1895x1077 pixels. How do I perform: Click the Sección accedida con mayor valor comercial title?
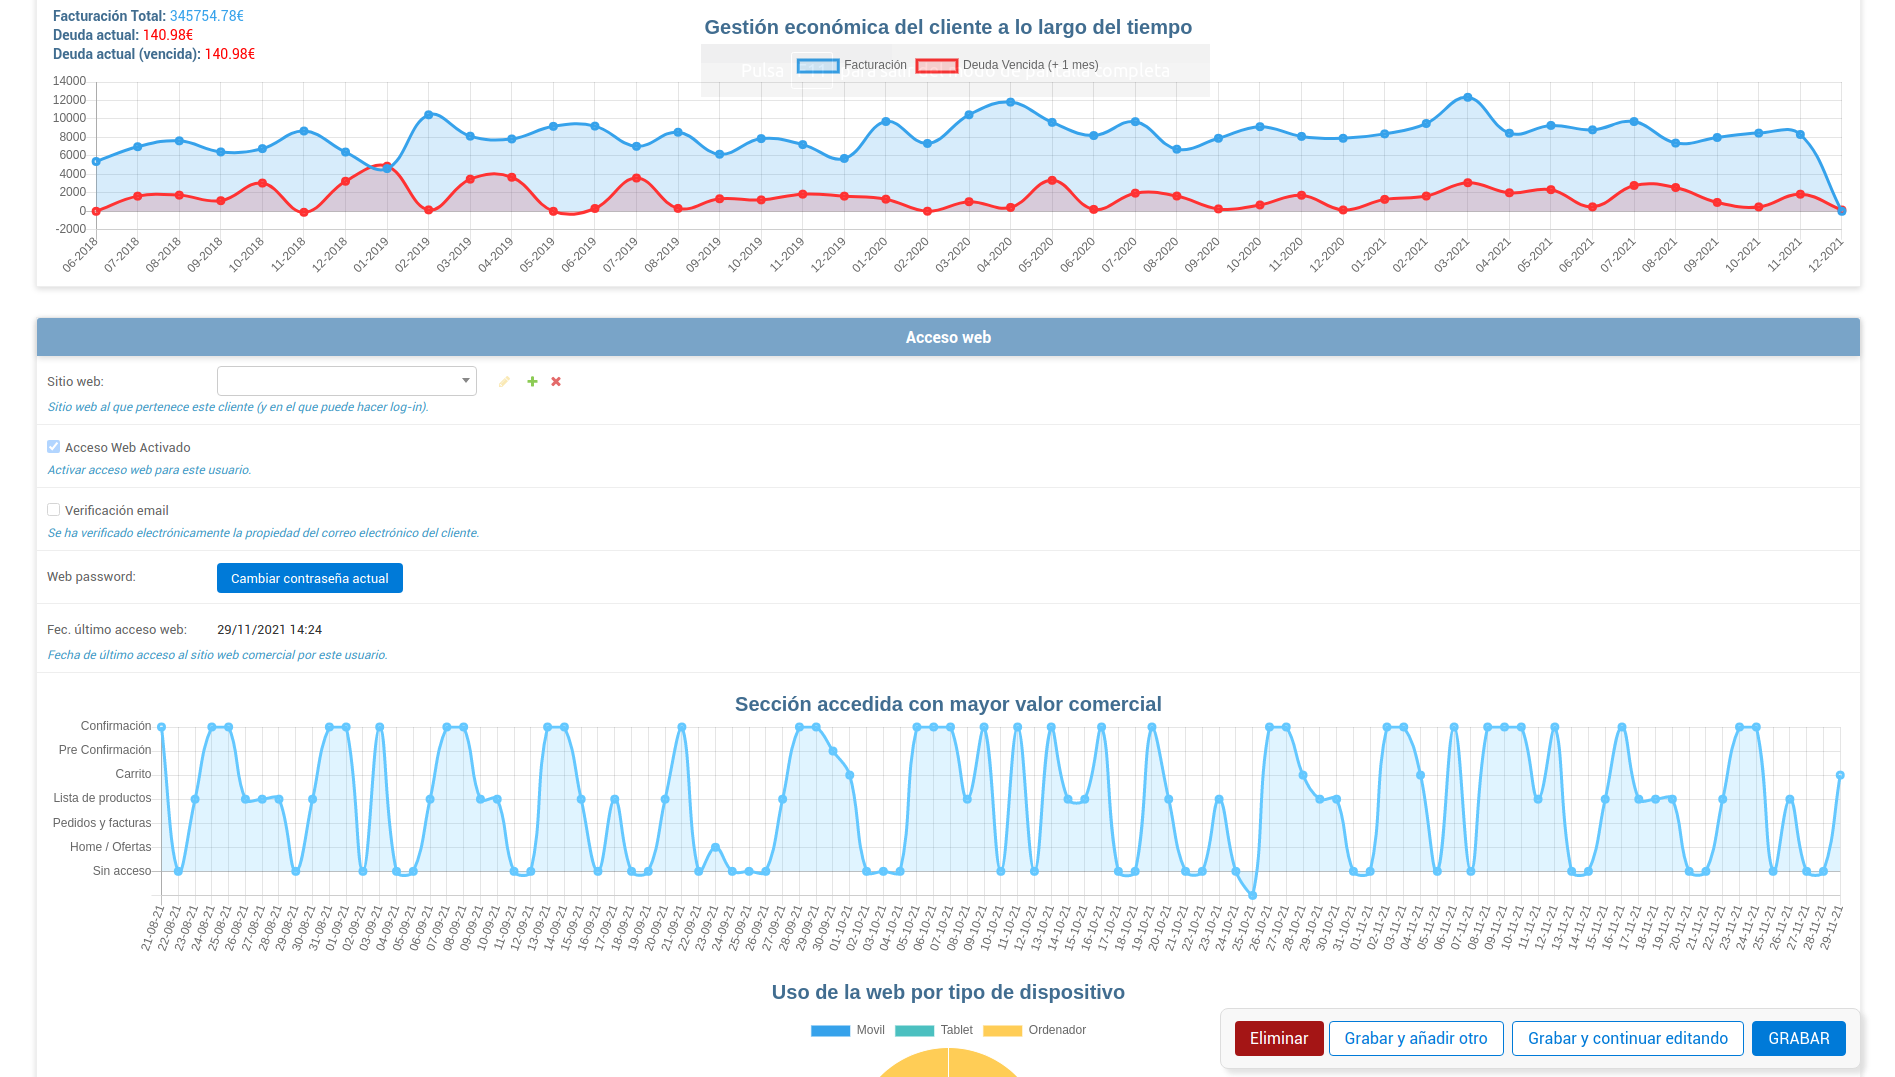[948, 704]
